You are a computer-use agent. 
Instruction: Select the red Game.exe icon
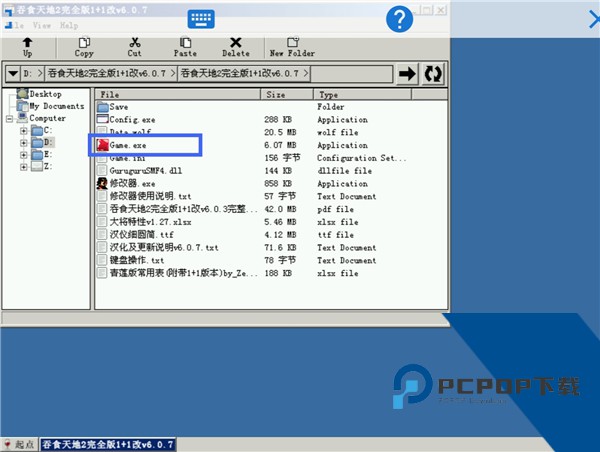(x=103, y=145)
